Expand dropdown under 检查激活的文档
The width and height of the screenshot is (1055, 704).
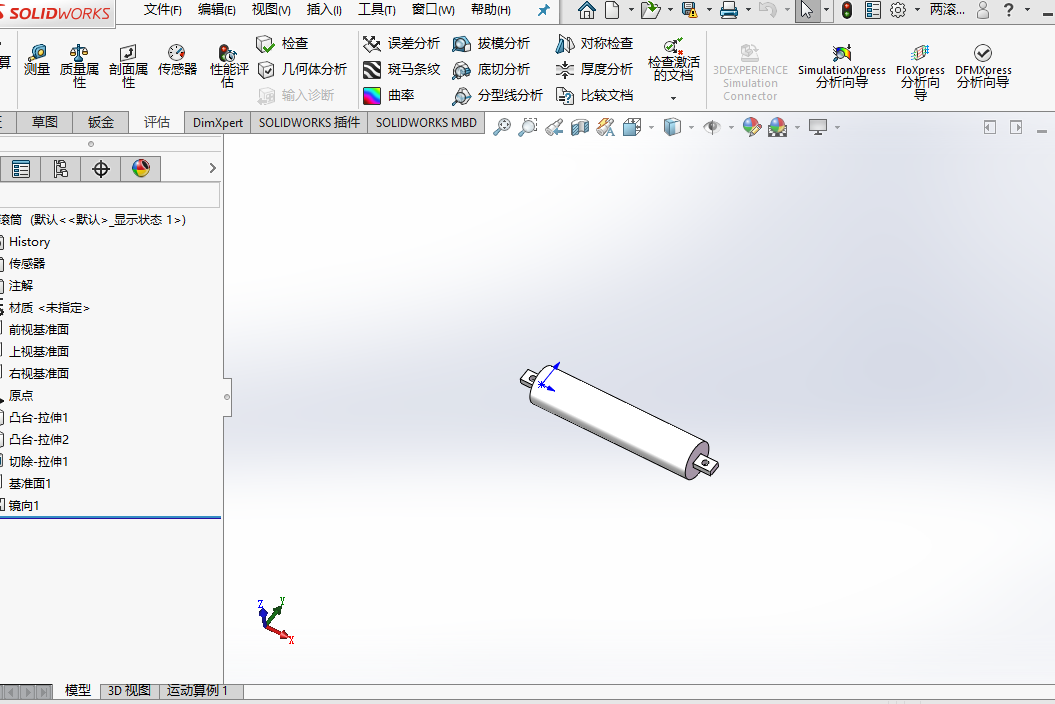[x=674, y=98]
